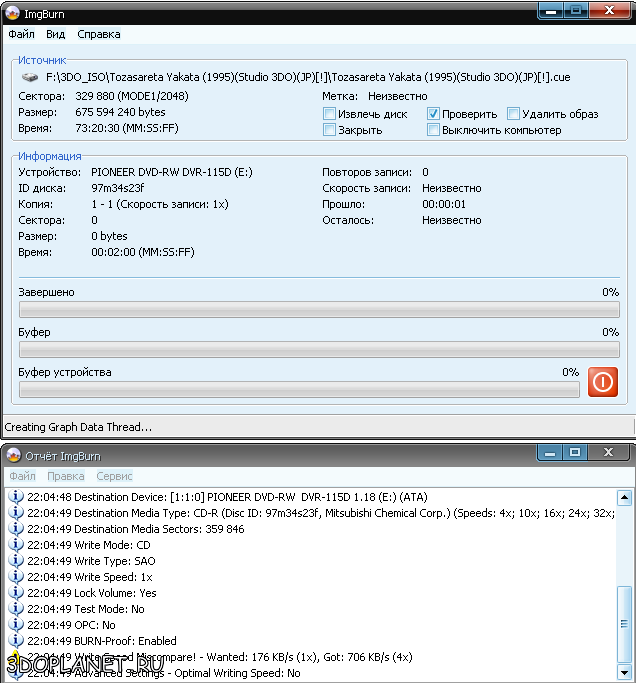Open the Файл menu in ImgBurn

[x=21, y=34]
